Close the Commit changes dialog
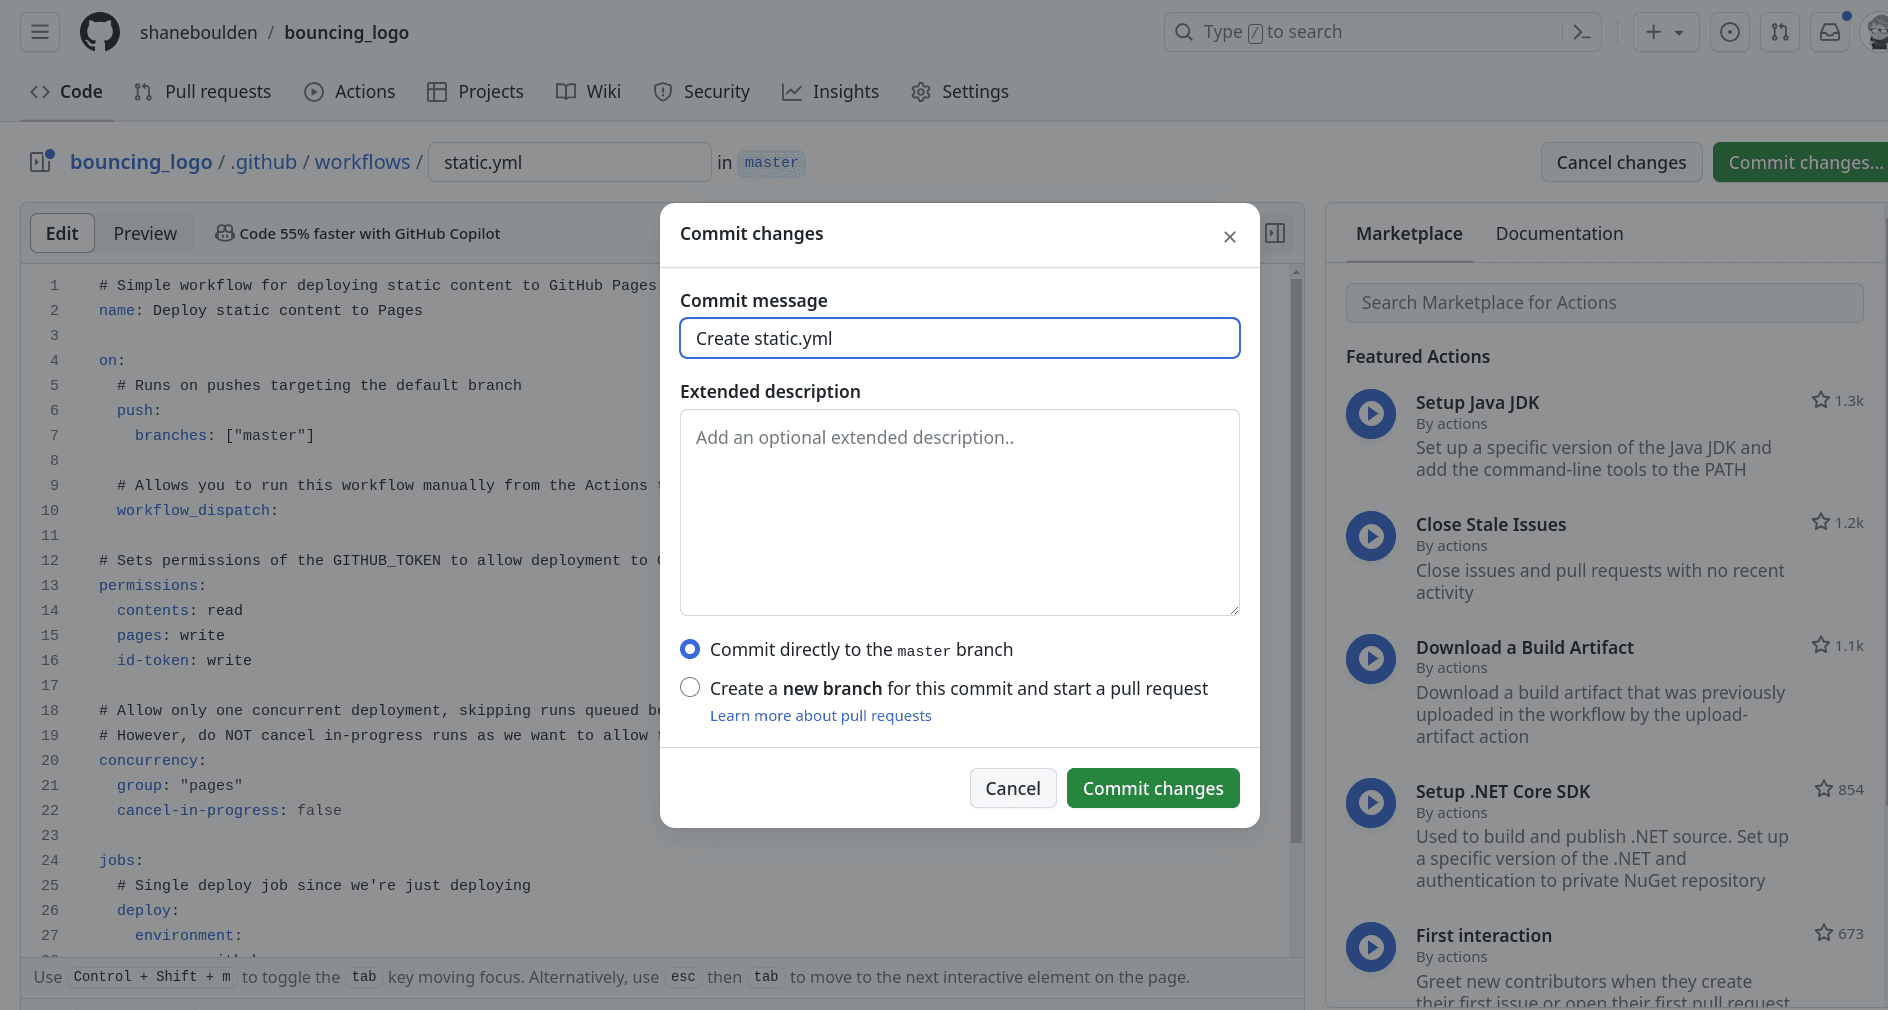This screenshot has width=1888, height=1010. coord(1230,237)
